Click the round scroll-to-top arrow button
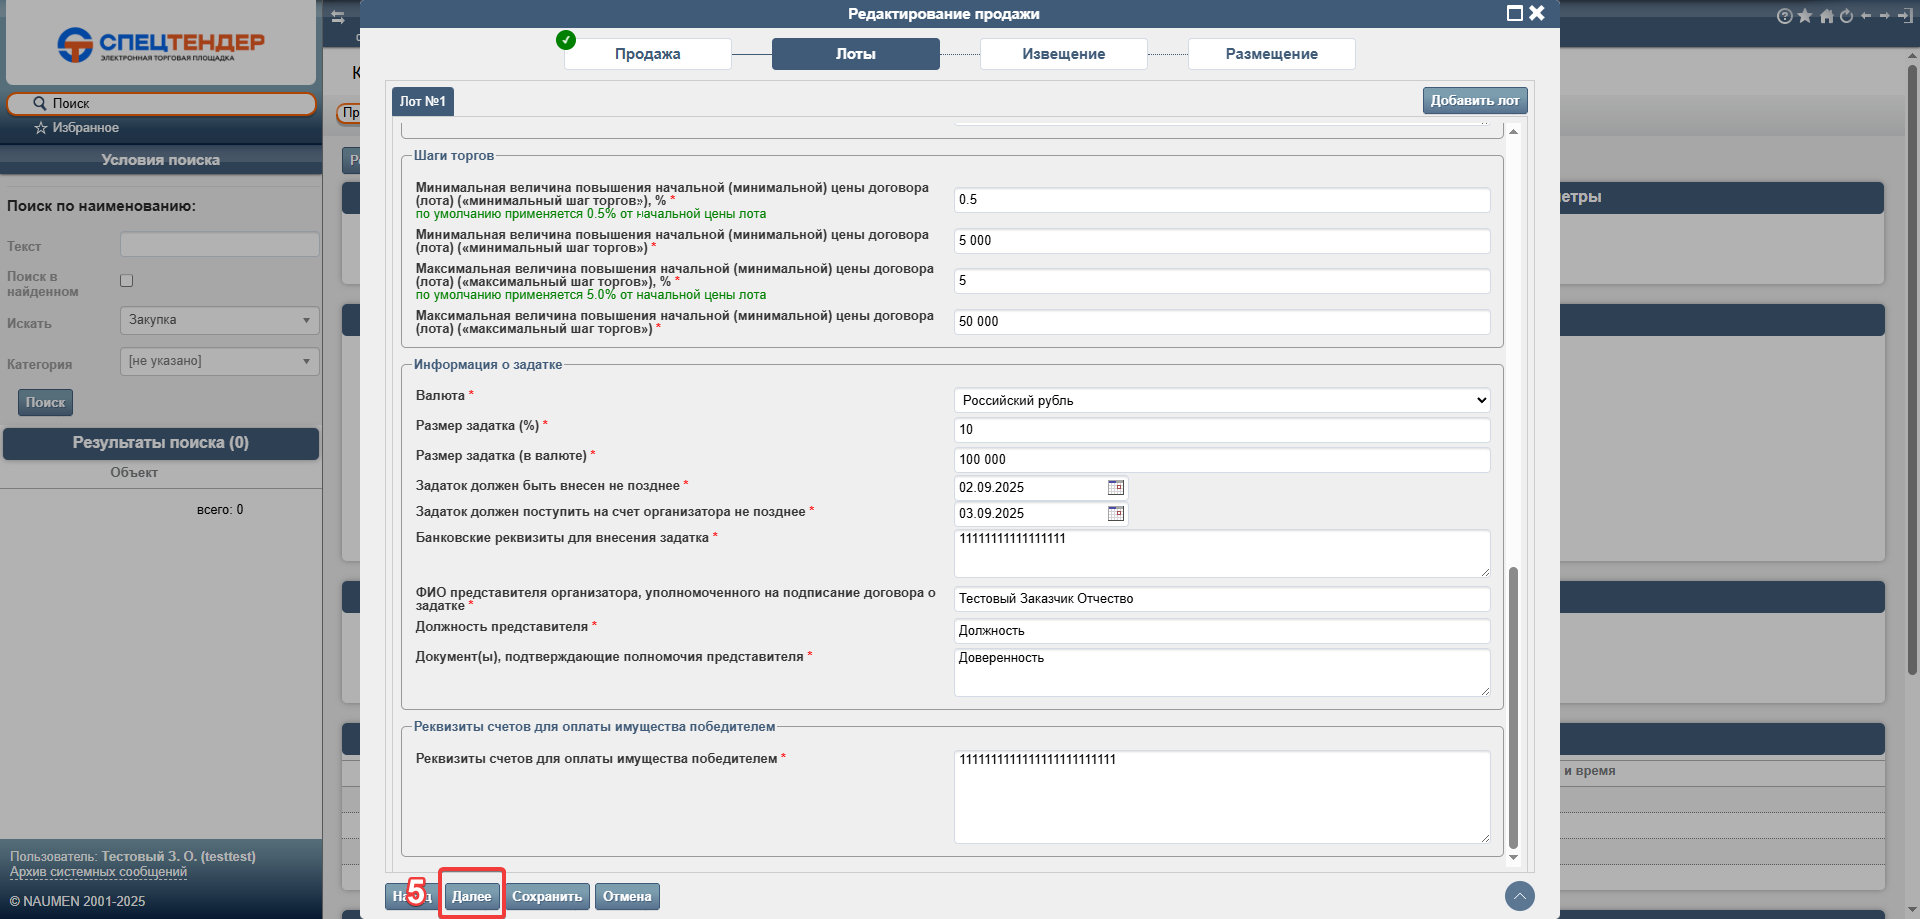The width and height of the screenshot is (1920, 919). (x=1519, y=896)
